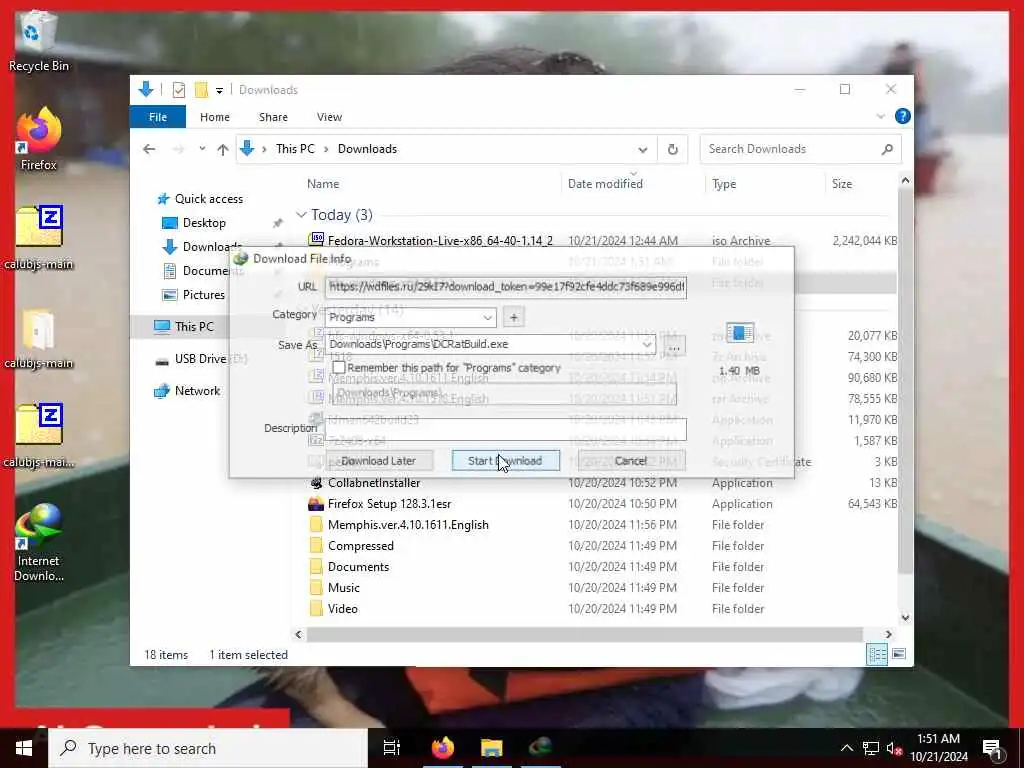Open the Save As path dropdown
Screen dimensions: 1024x768
point(647,344)
